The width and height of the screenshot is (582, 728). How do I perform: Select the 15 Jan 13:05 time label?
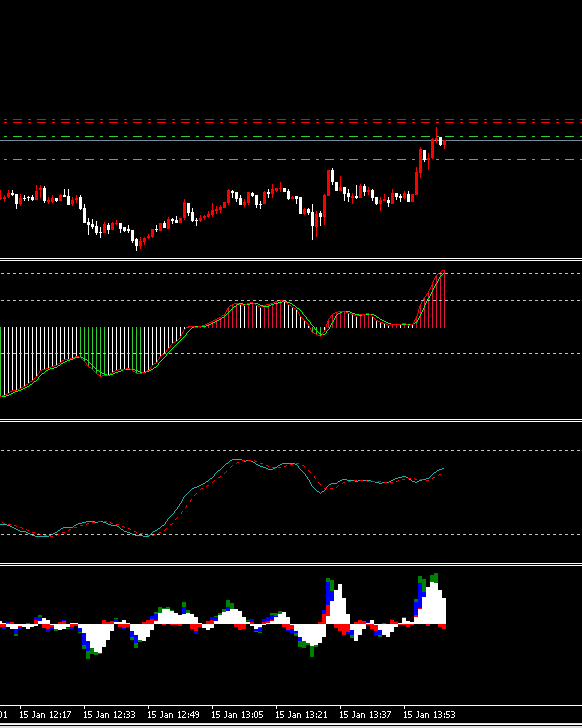[x=237, y=715]
